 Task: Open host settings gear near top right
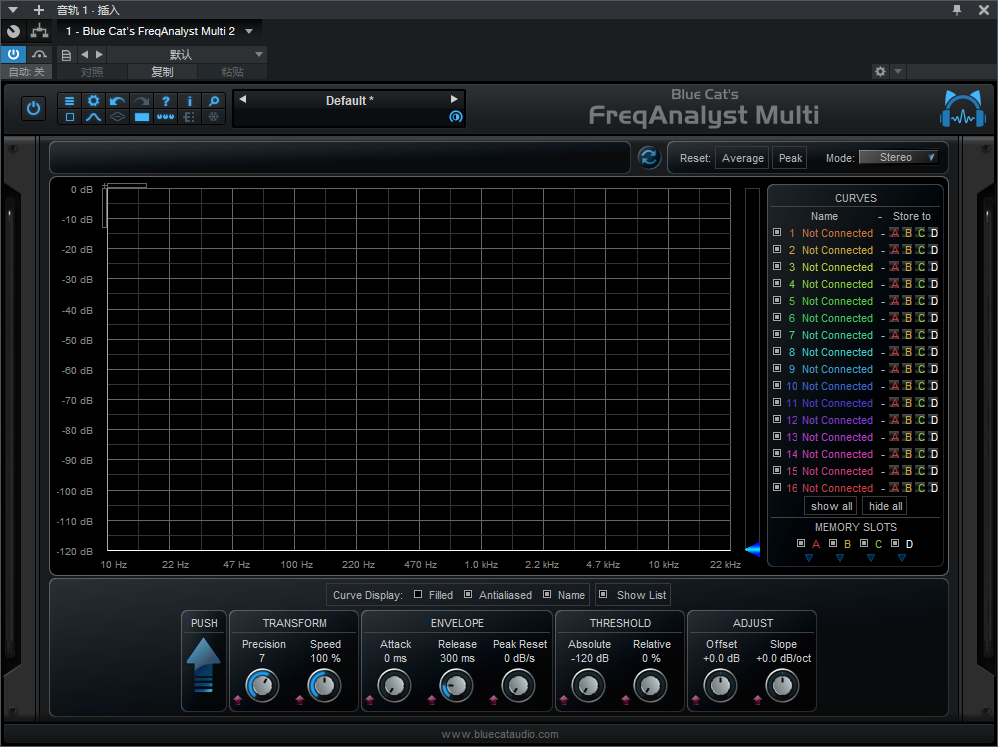tap(880, 71)
